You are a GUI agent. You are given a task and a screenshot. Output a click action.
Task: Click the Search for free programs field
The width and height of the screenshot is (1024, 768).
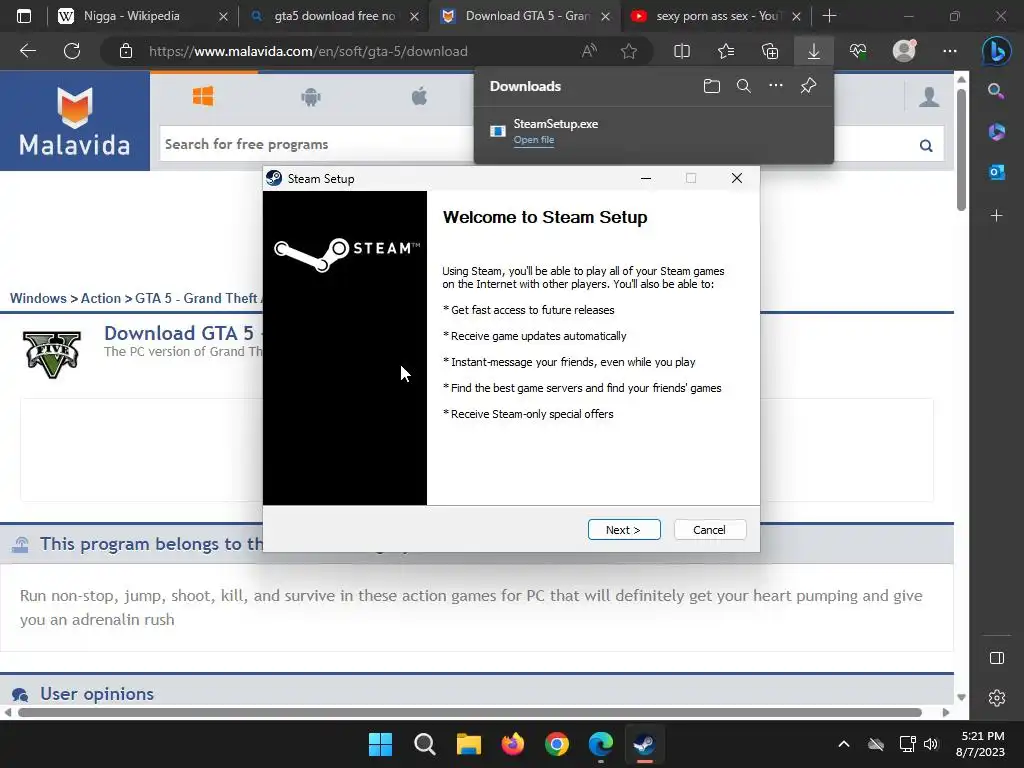[317, 144]
